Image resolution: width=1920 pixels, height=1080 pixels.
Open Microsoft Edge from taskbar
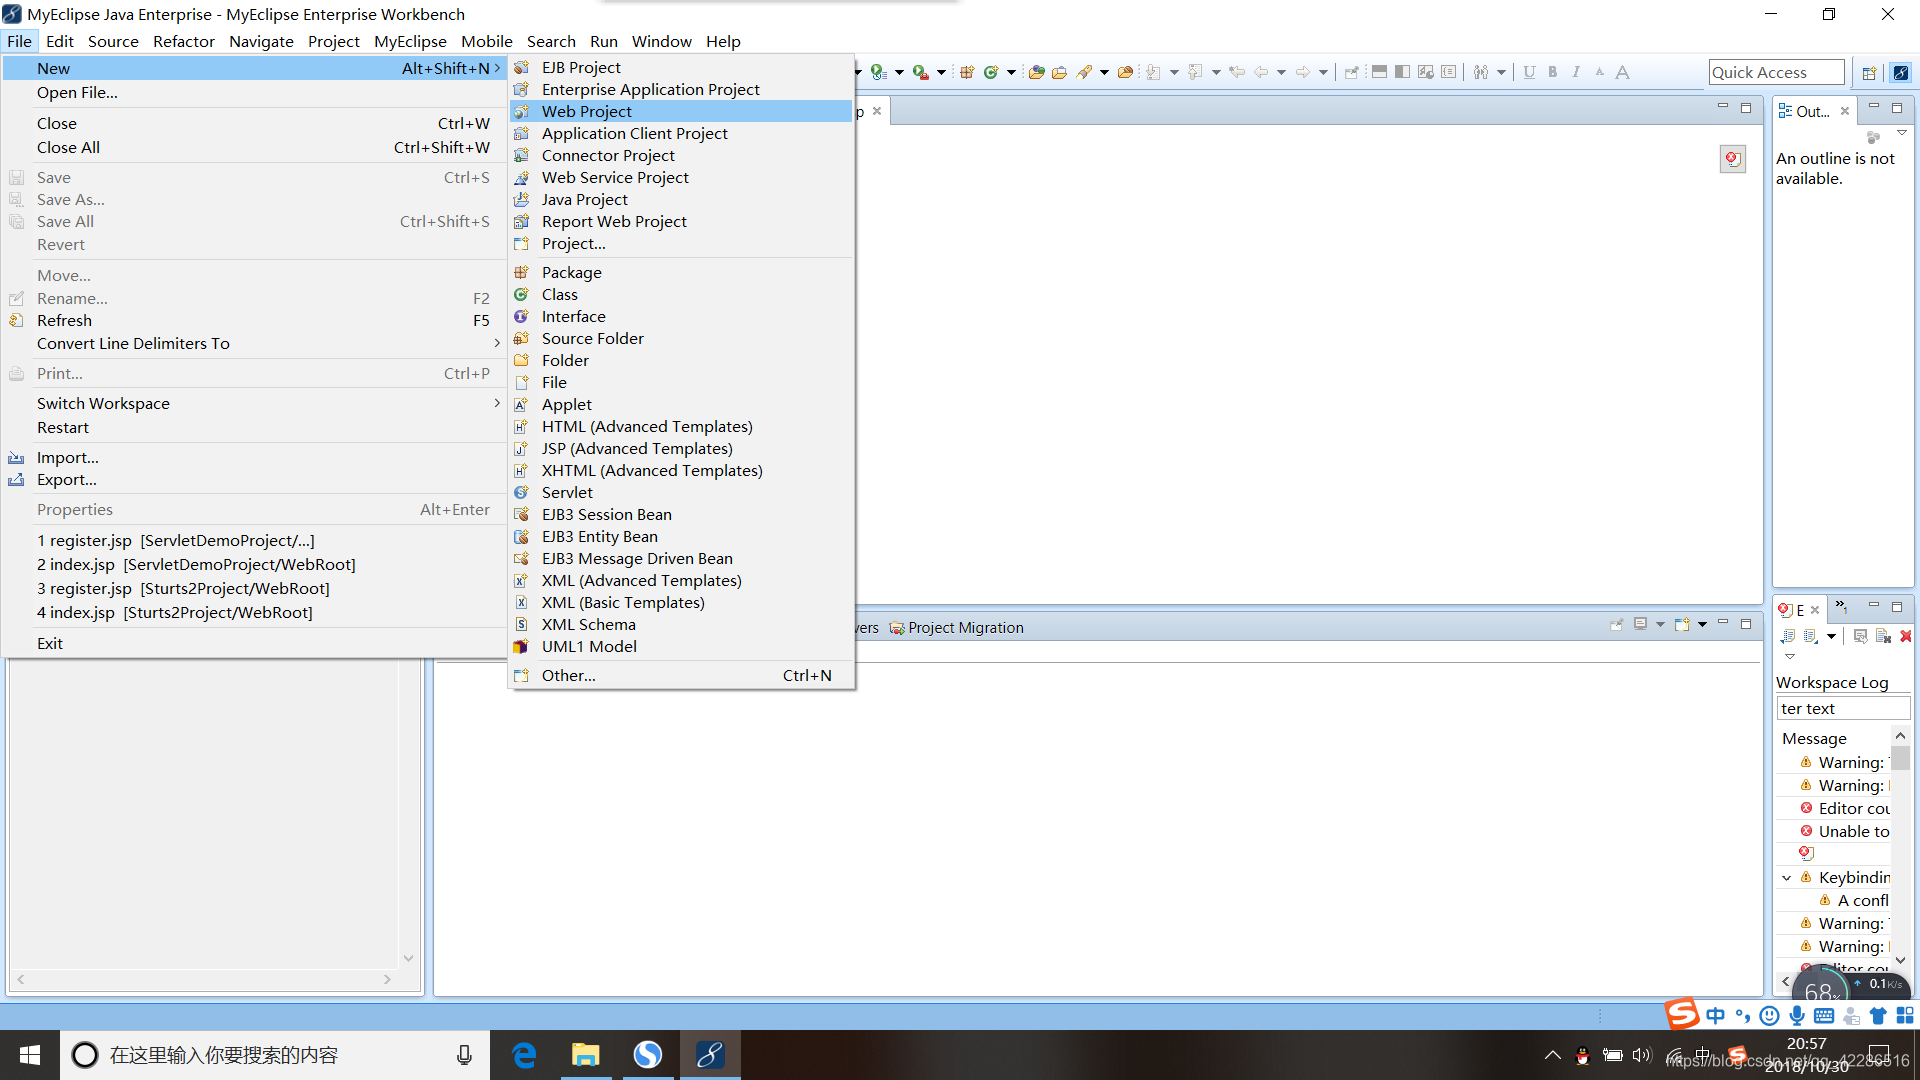[524, 1055]
